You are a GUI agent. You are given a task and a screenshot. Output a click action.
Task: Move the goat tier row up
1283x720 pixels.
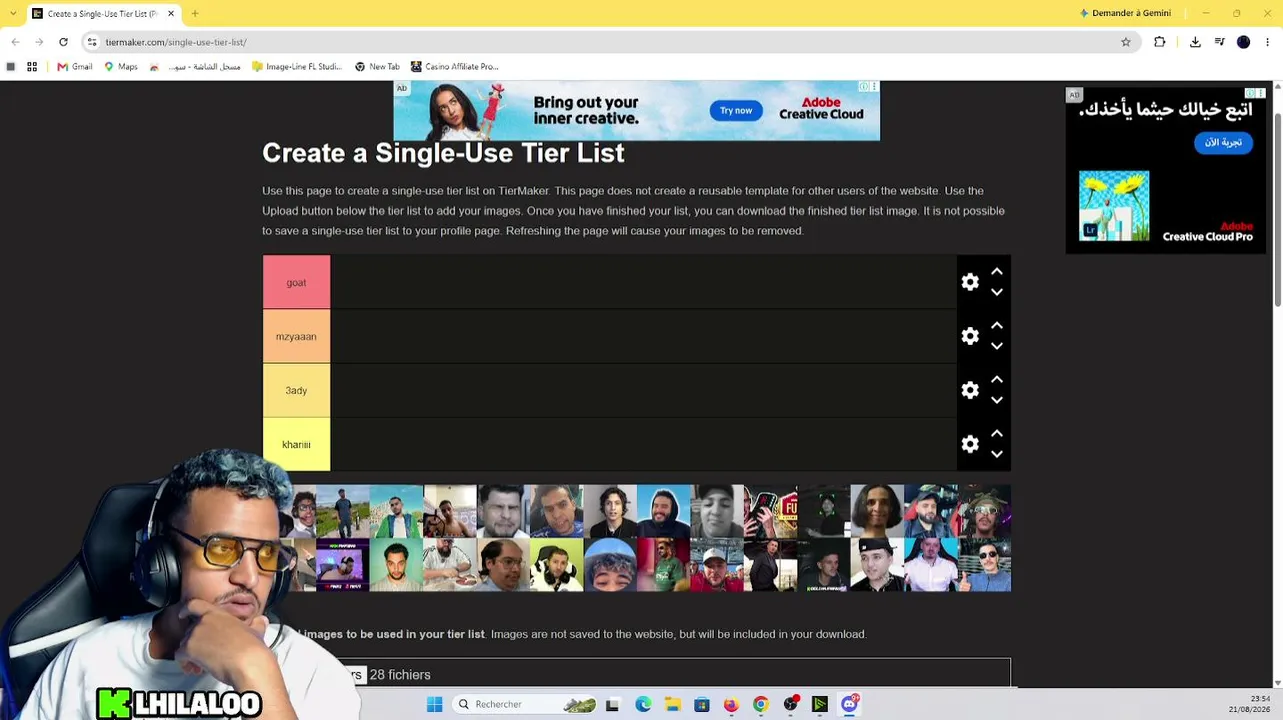[x=997, y=271]
